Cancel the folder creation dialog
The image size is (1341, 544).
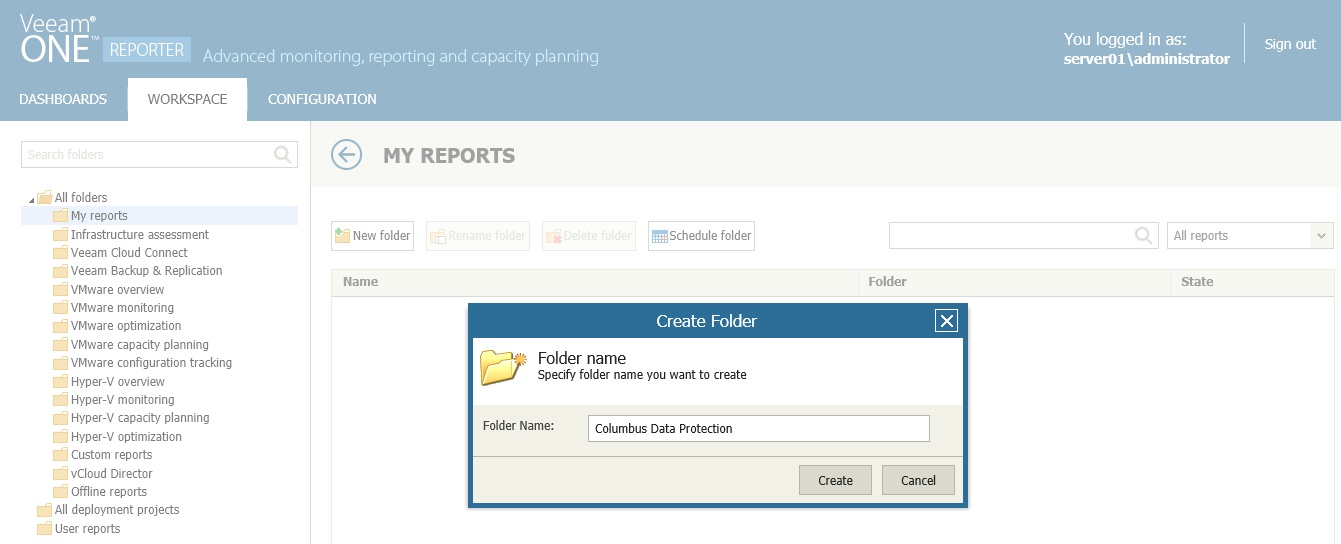pos(918,480)
